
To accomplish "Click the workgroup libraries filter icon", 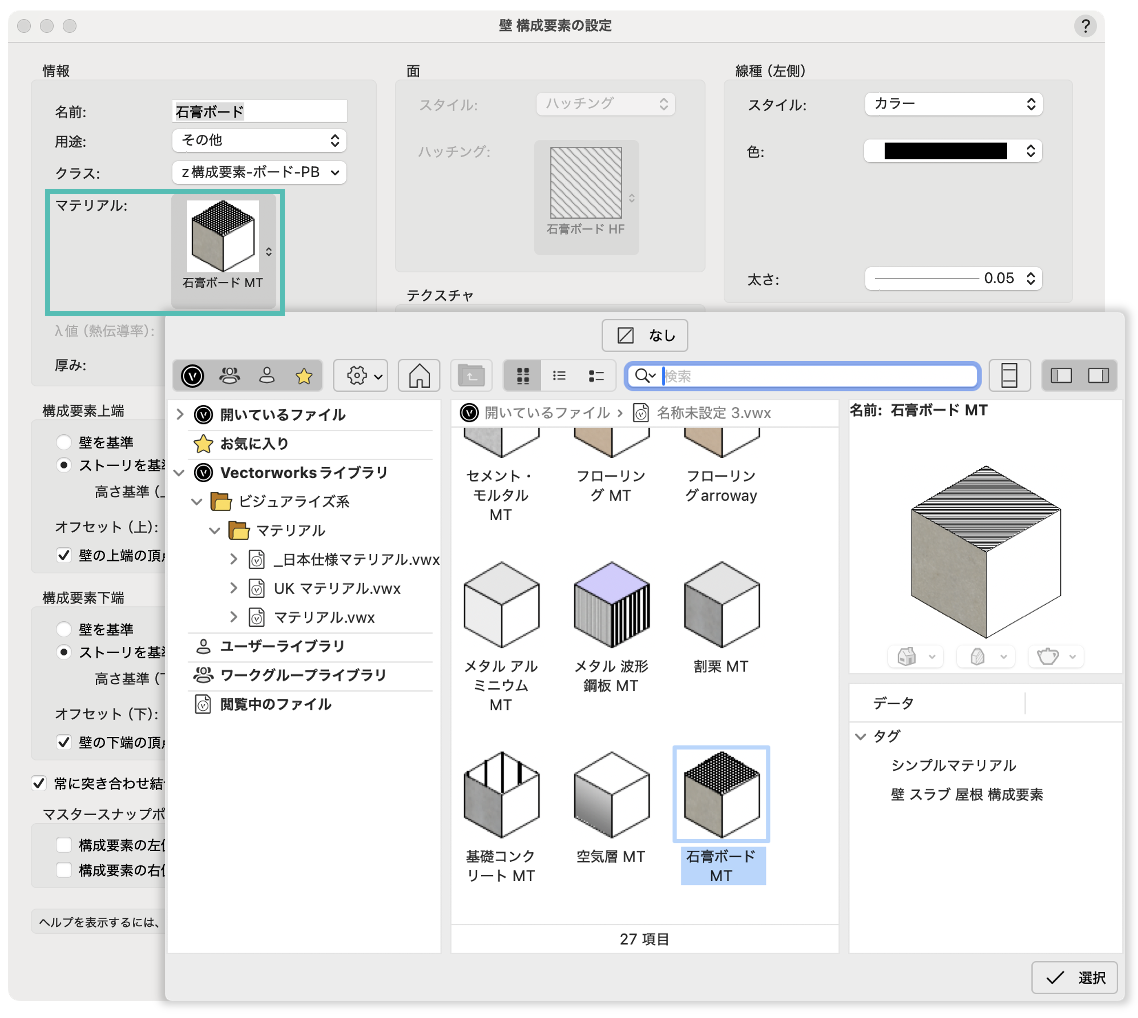I will (230, 376).
